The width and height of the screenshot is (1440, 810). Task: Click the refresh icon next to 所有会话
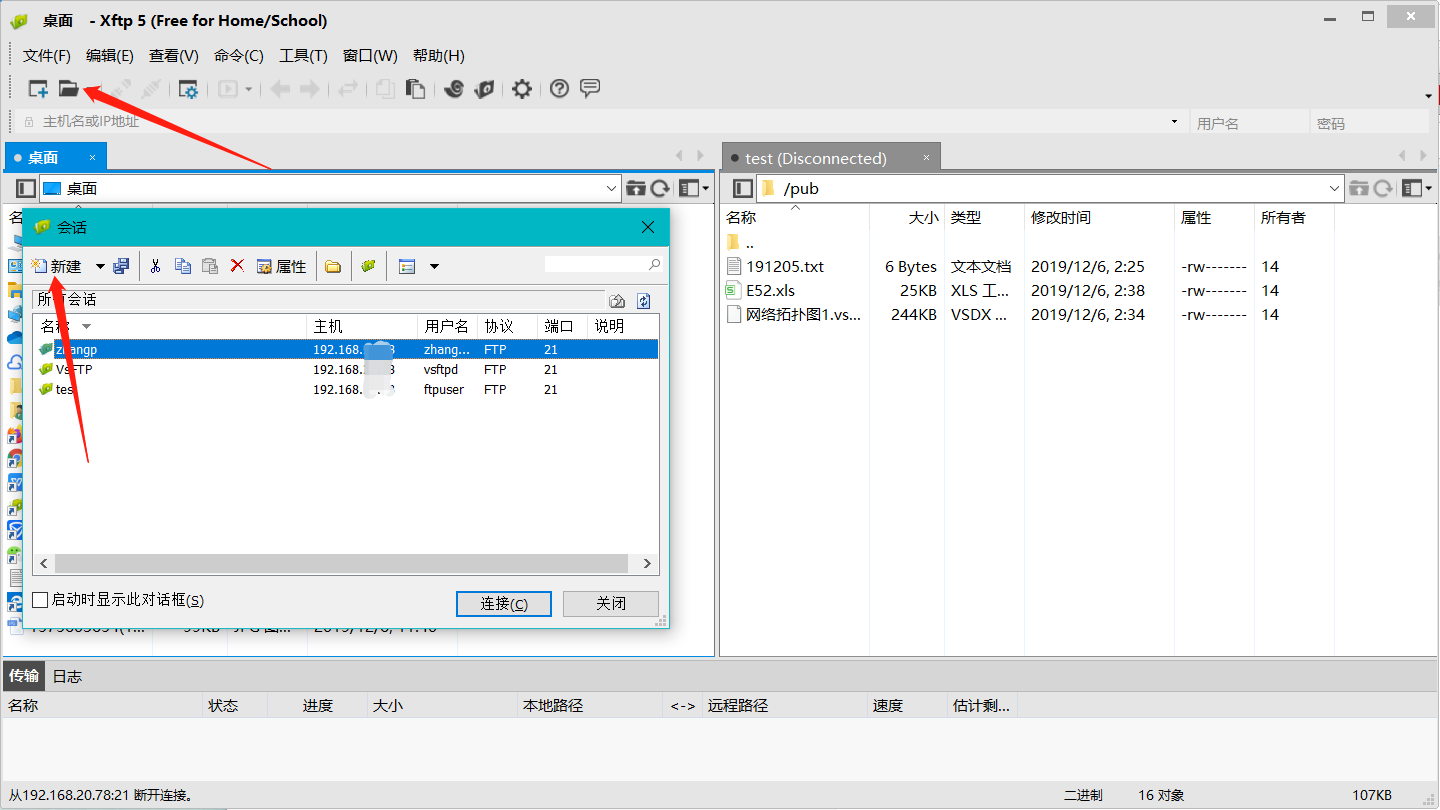pos(644,301)
